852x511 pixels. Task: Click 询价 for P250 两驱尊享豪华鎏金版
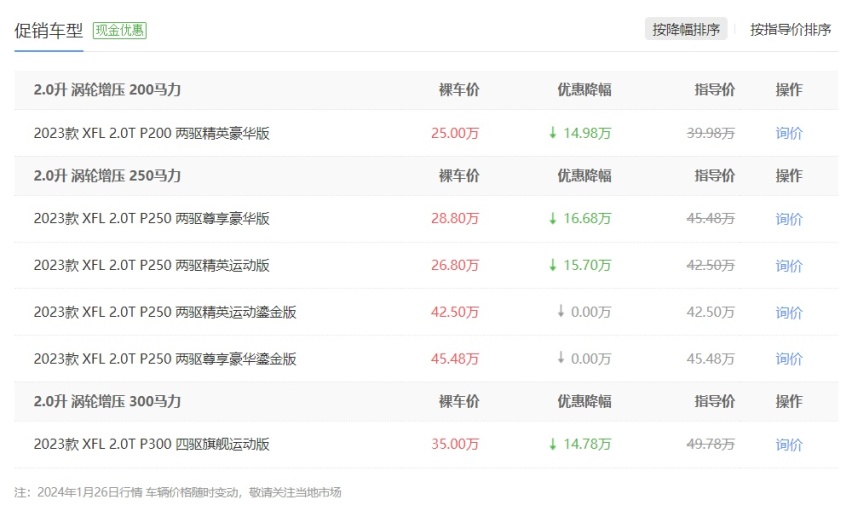tap(789, 359)
